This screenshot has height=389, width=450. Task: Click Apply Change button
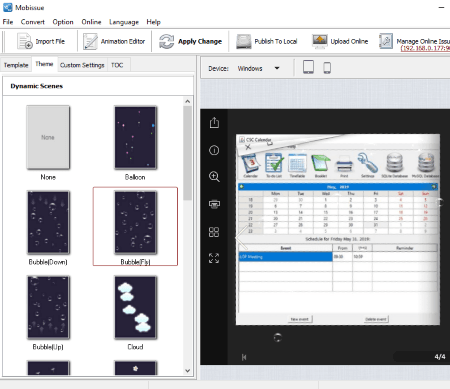coord(190,41)
